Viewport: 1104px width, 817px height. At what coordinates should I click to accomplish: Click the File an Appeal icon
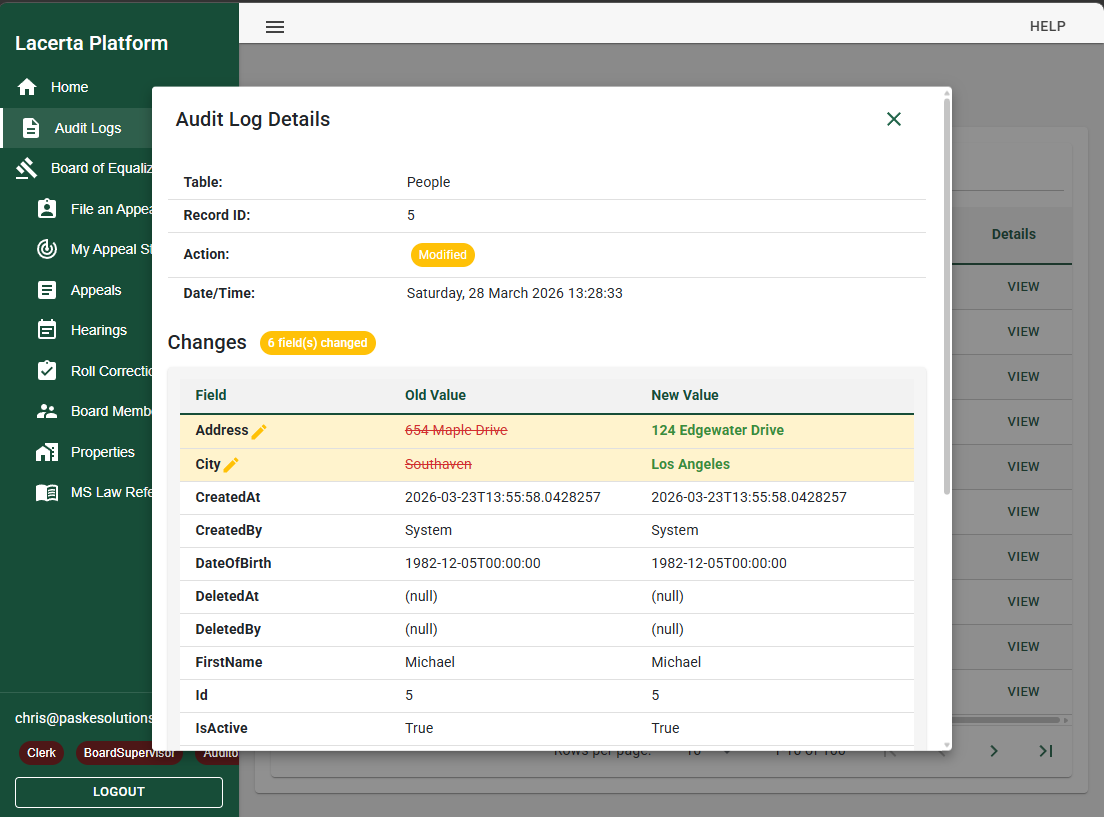46,208
